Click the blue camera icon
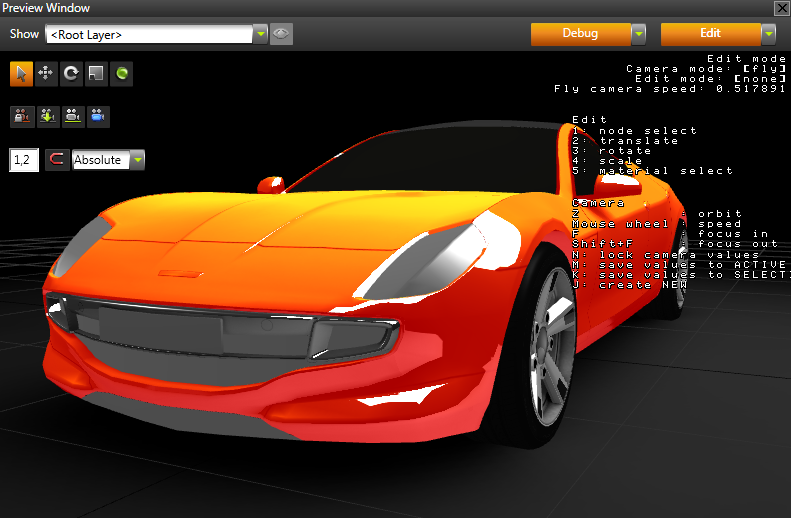Screen dimensions: 791x518 [x=97, y=116]
